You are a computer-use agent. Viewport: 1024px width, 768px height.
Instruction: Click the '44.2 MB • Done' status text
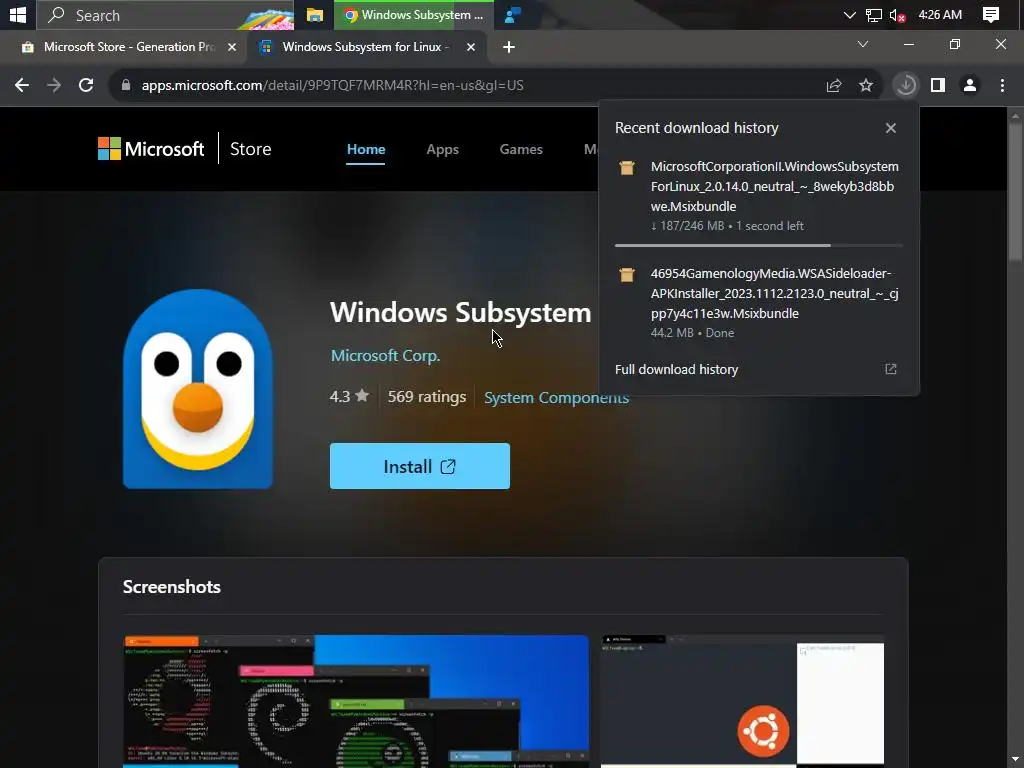tap(692, 332)
